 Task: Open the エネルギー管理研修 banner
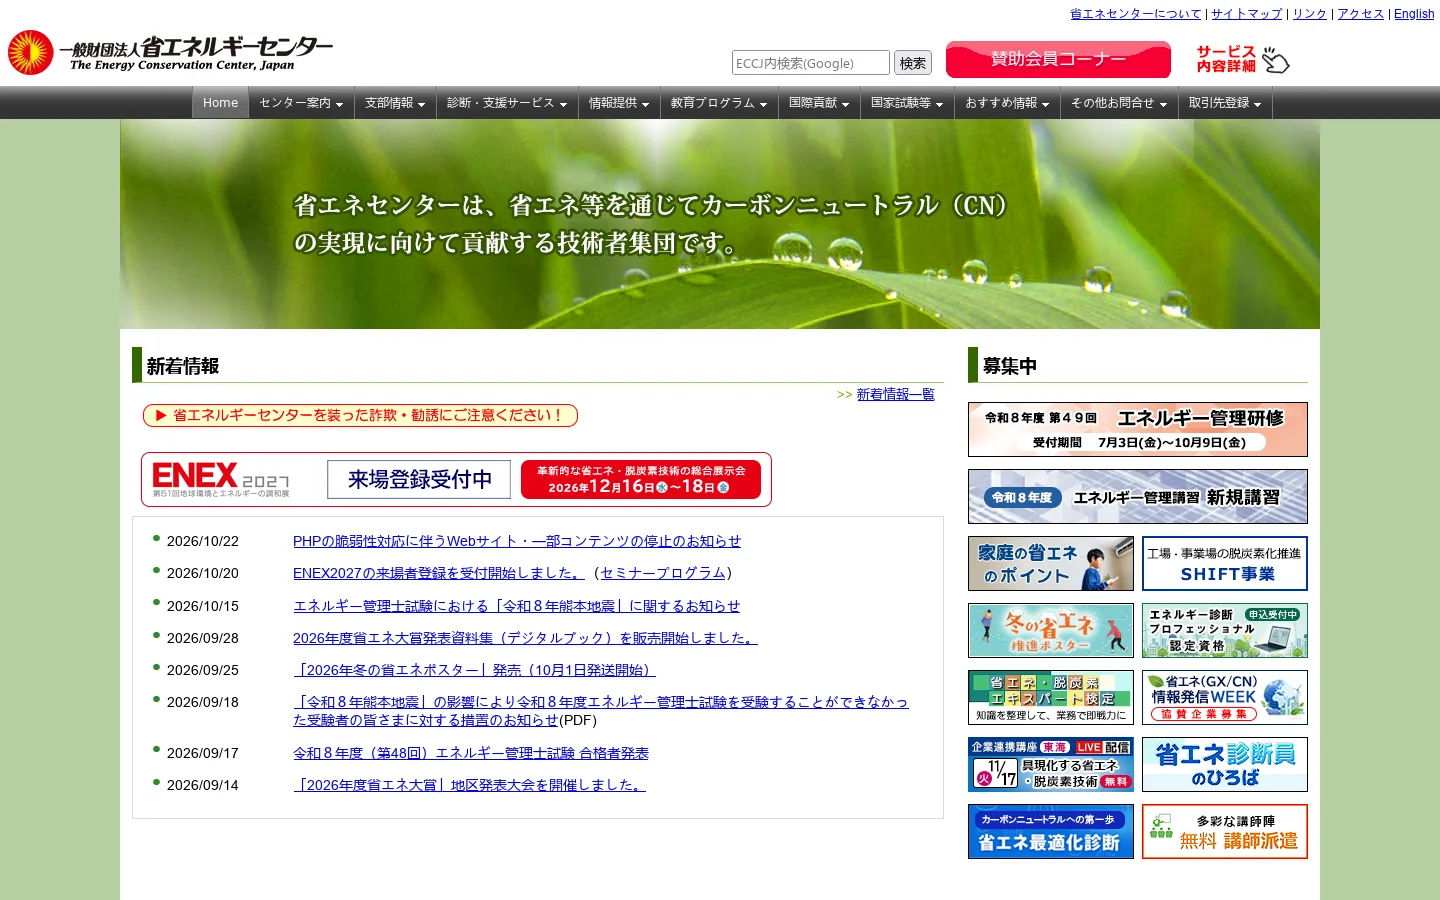click(x=1138, y=429)
